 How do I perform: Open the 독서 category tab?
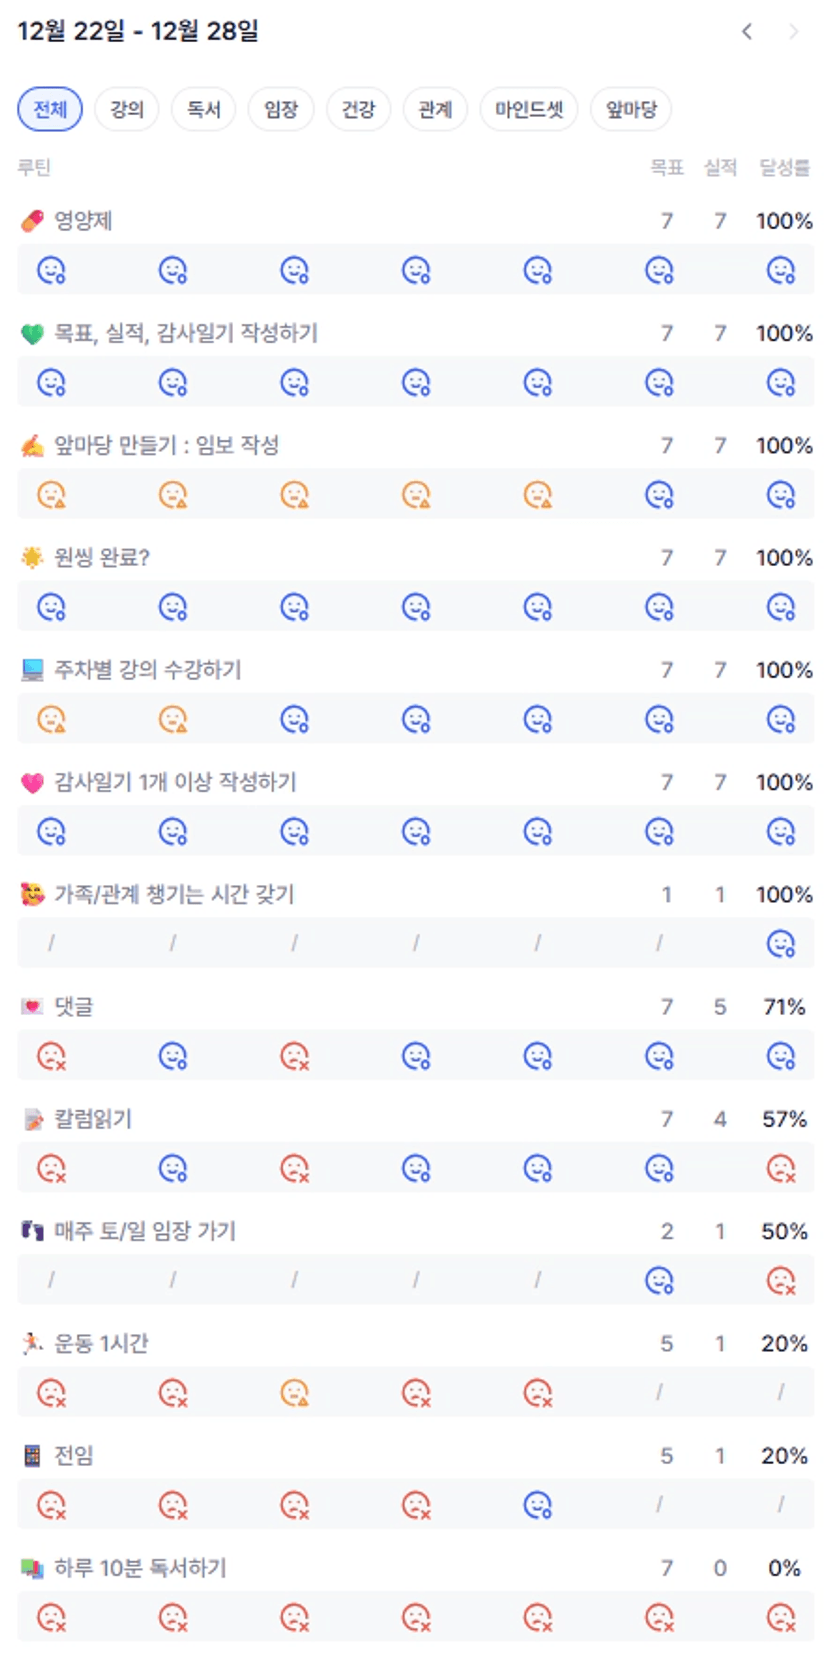point(204,109)
